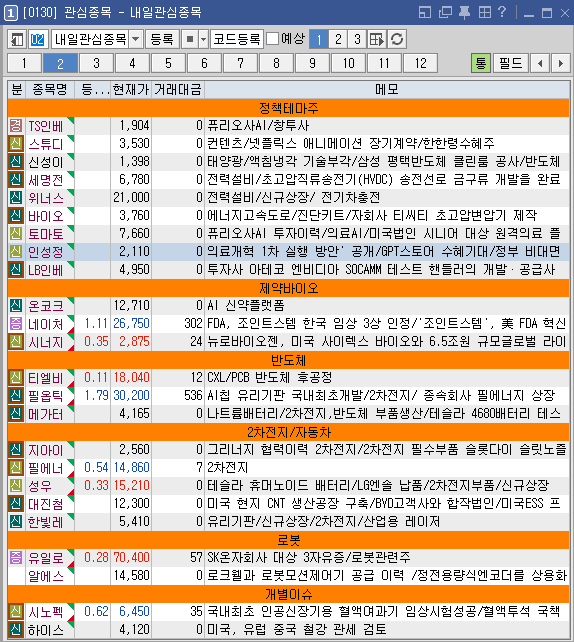
Task: Click the 신 badge icon next to 시너지
Action: (16, 341)
